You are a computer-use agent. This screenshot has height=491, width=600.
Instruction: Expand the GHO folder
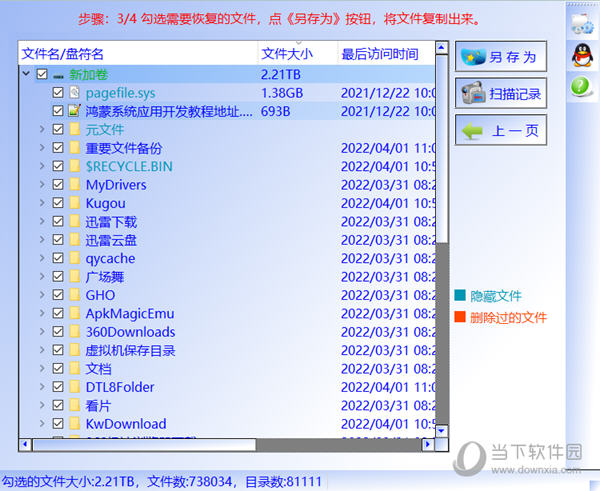click(x=42, y=295)
